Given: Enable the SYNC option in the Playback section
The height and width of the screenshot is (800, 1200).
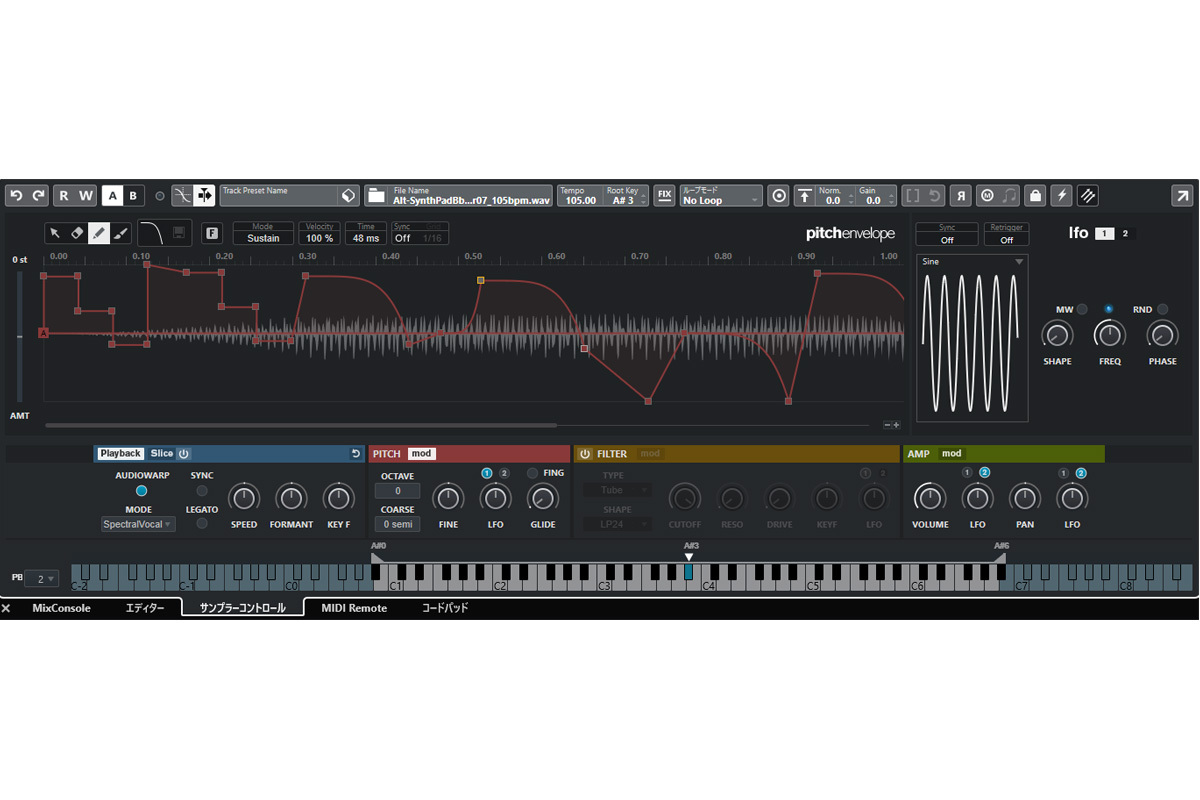Looking at the screenshot, I should [201, 489].
